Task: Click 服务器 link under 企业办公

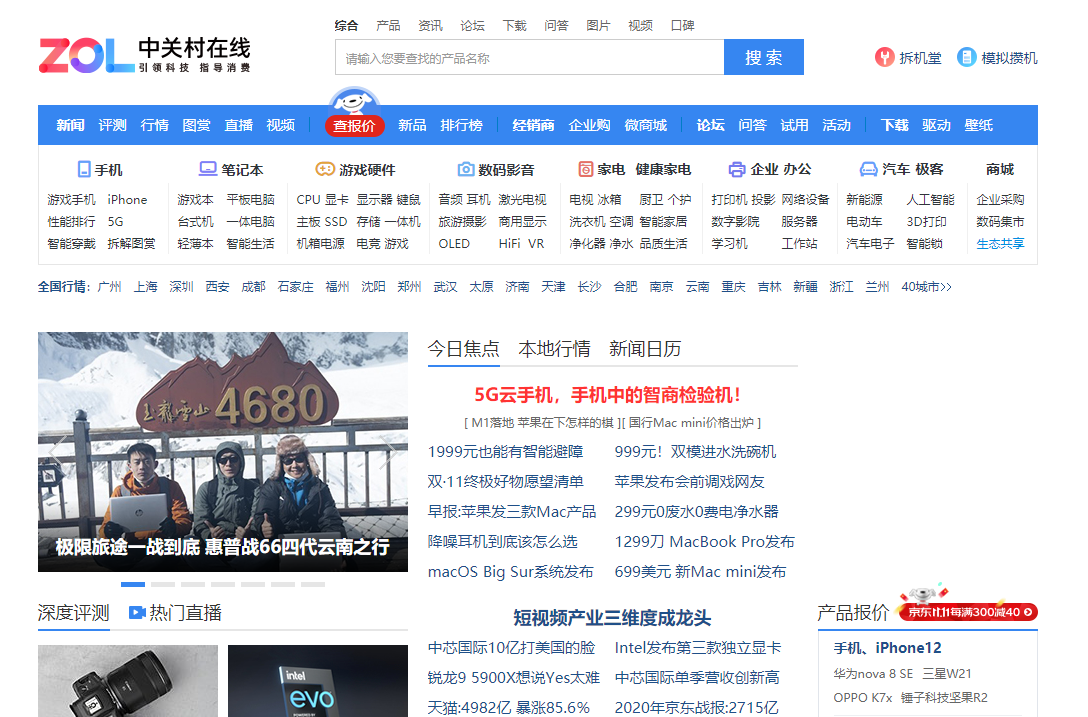Action: point(799,221)
